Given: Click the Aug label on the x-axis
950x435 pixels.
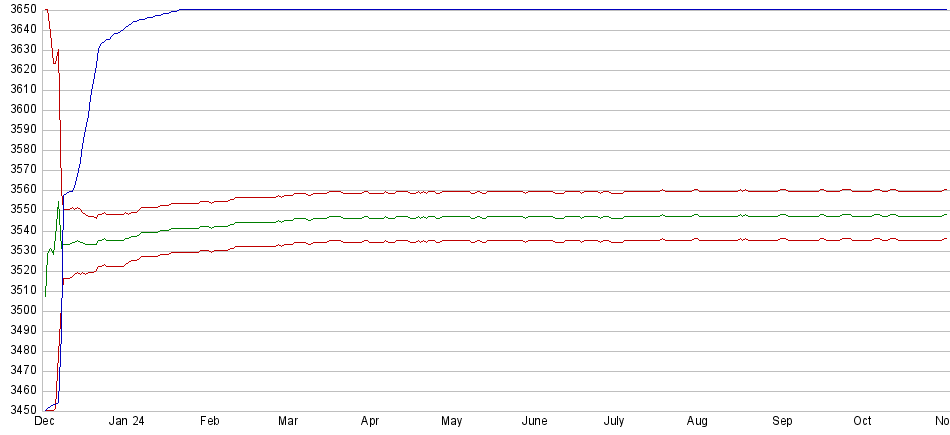Looking at the screenshot, I should pyautogui.click(x=698, y=421).
